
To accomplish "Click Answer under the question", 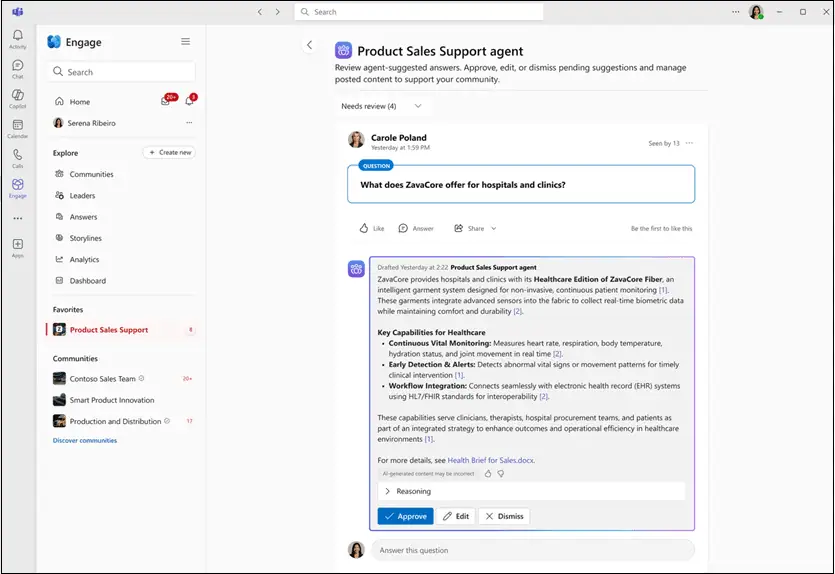I will 416,228.
